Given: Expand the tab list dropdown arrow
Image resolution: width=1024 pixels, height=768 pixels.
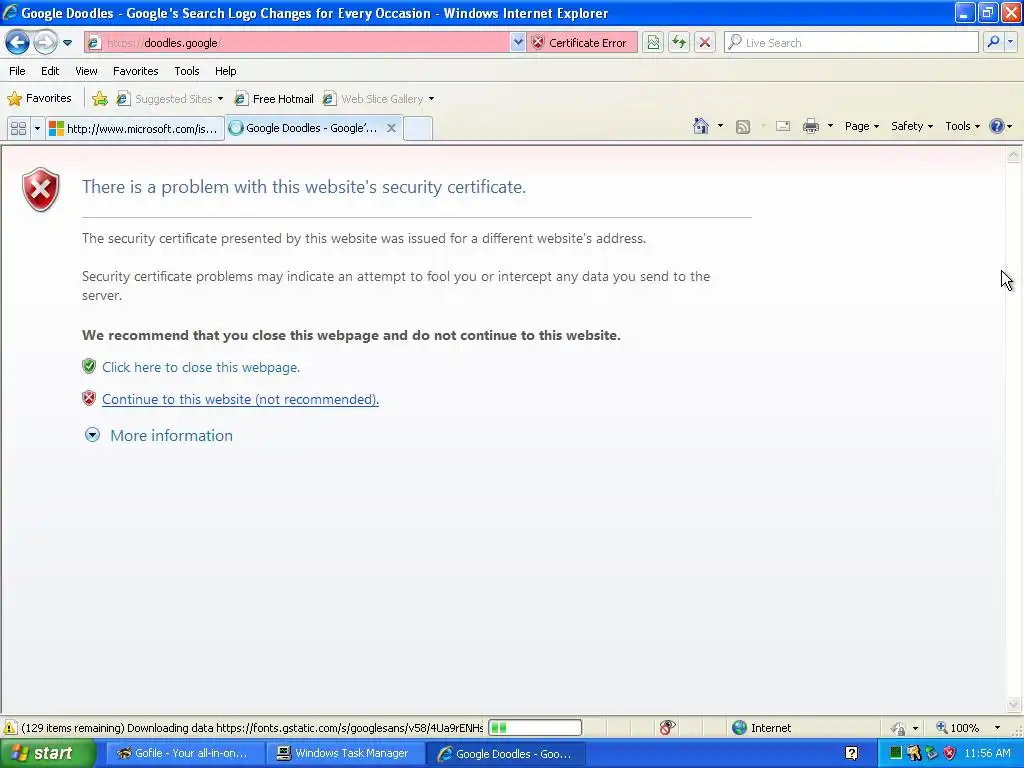Looking at the screenshot, I should [x=37, y=128].
